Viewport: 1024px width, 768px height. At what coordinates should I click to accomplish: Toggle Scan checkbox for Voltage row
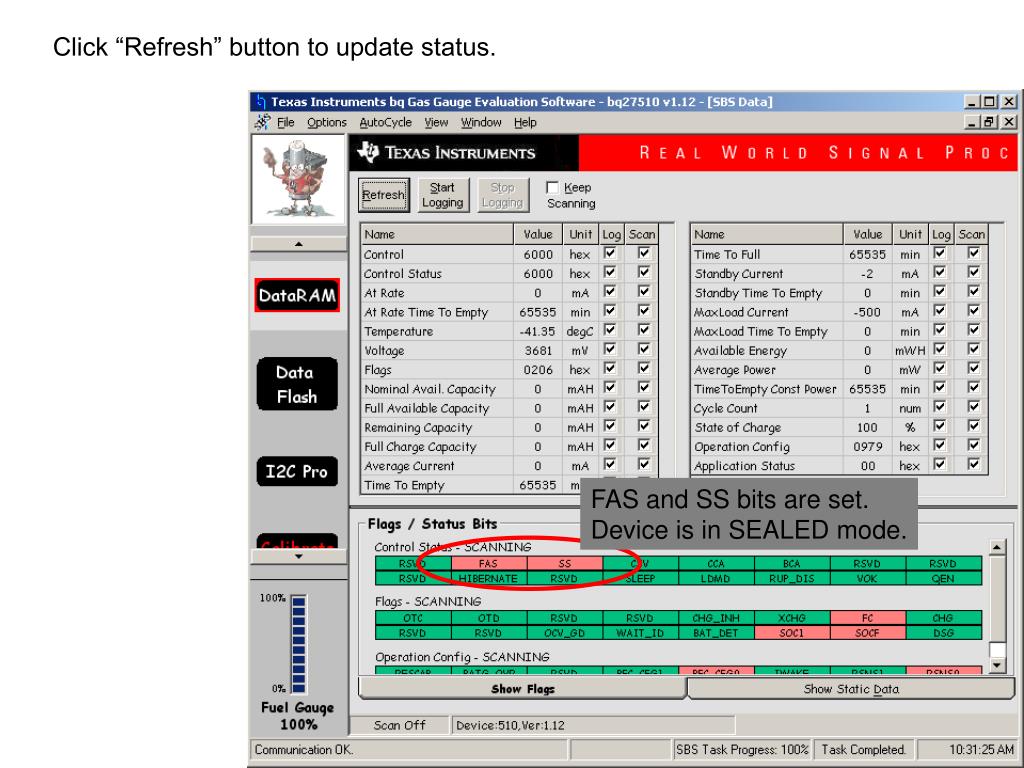(x=644, y=349)
